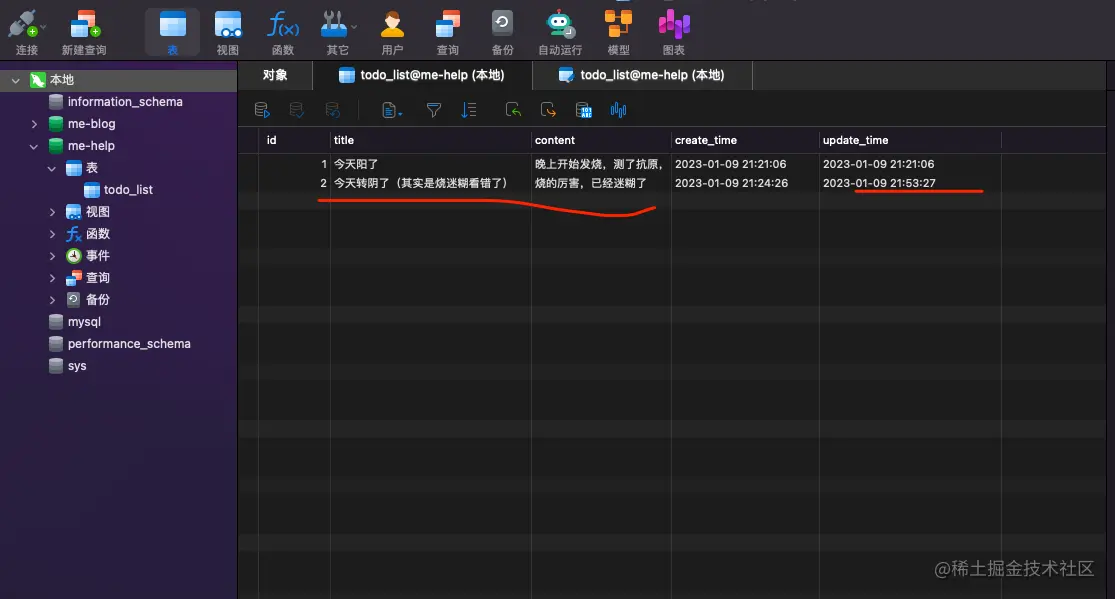
Task: Select the title cell 今天转阴了（其实是烧迷糊看错了）
Action: point(431,183)
